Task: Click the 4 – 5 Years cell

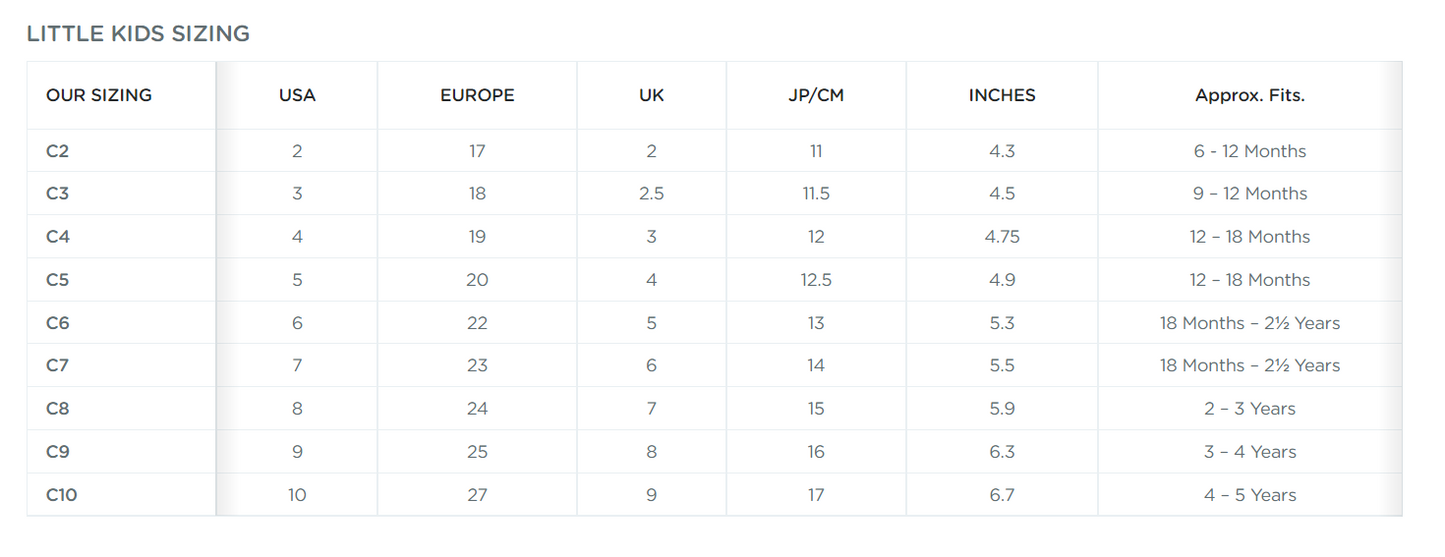Action: pos(1250,495)
